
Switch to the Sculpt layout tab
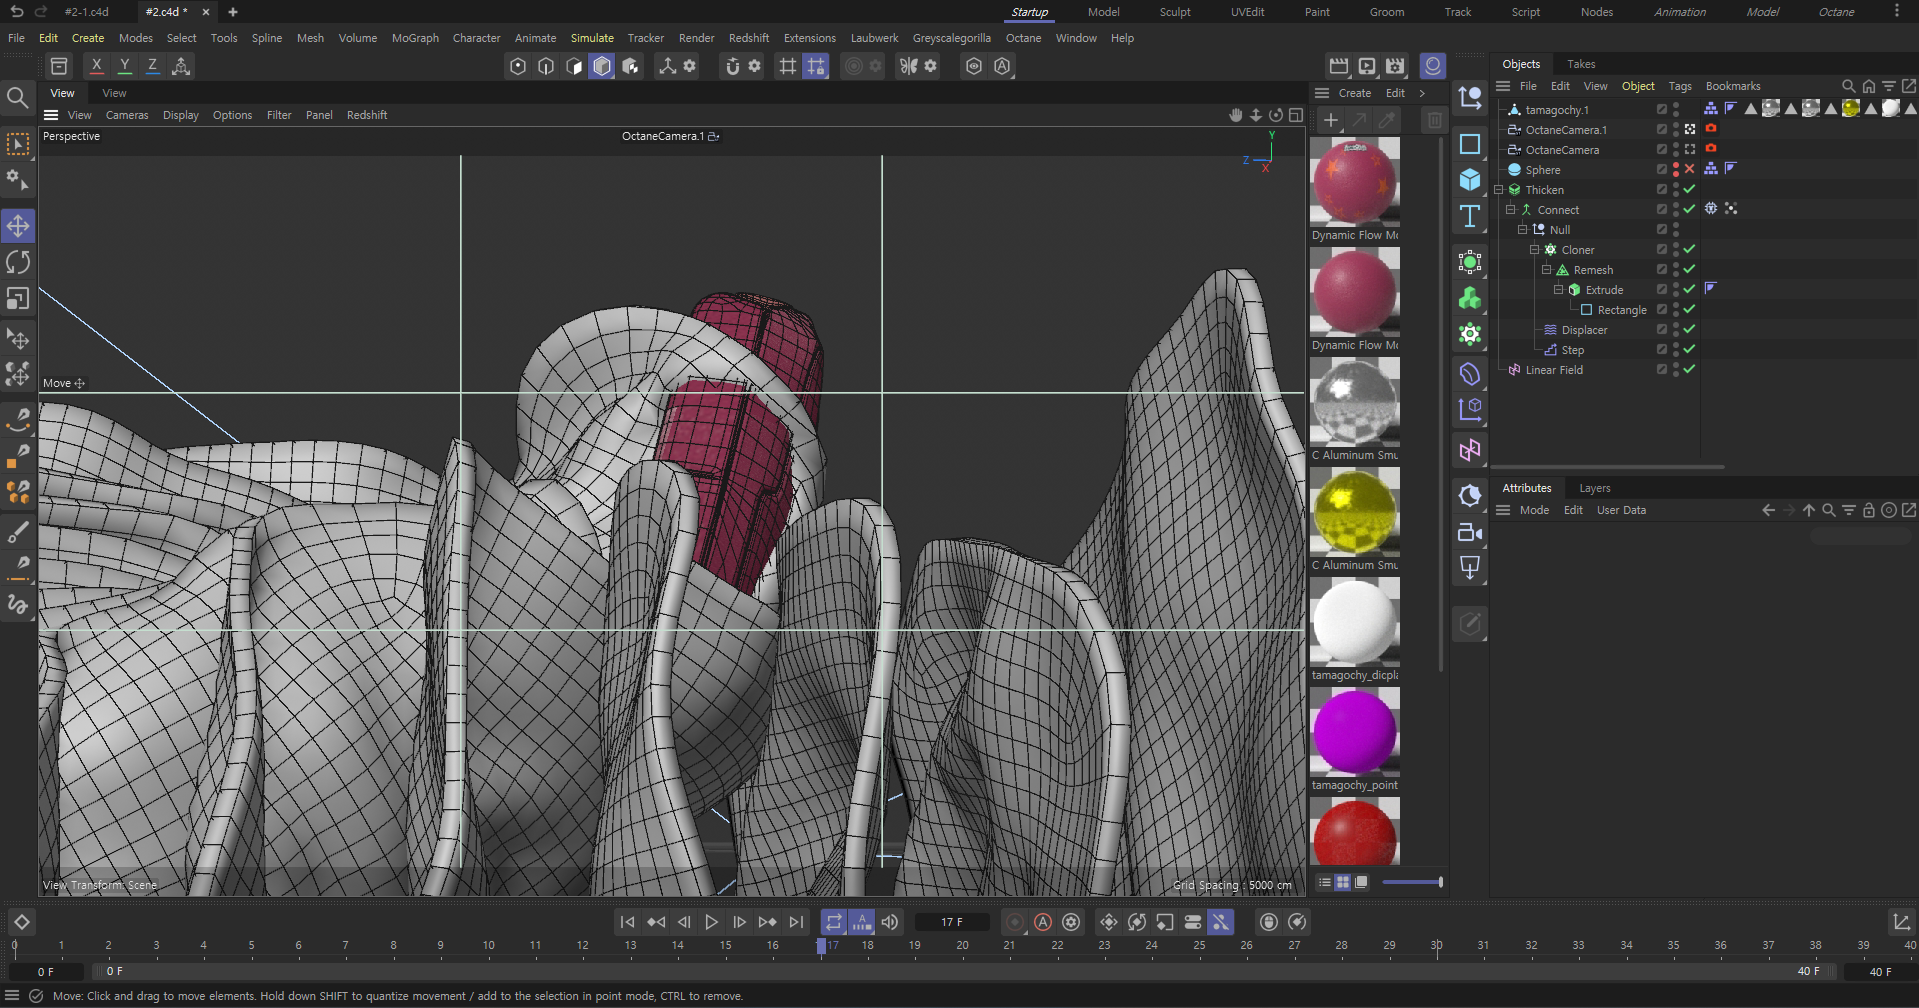[x=1175, y=12]
